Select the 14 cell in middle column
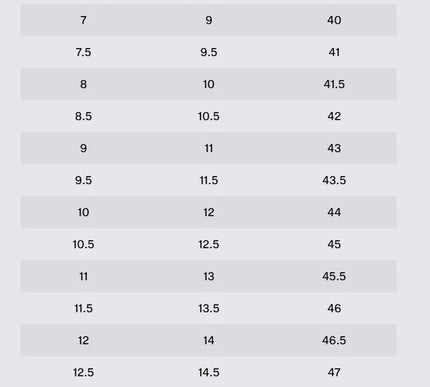 tap(209, 340)
